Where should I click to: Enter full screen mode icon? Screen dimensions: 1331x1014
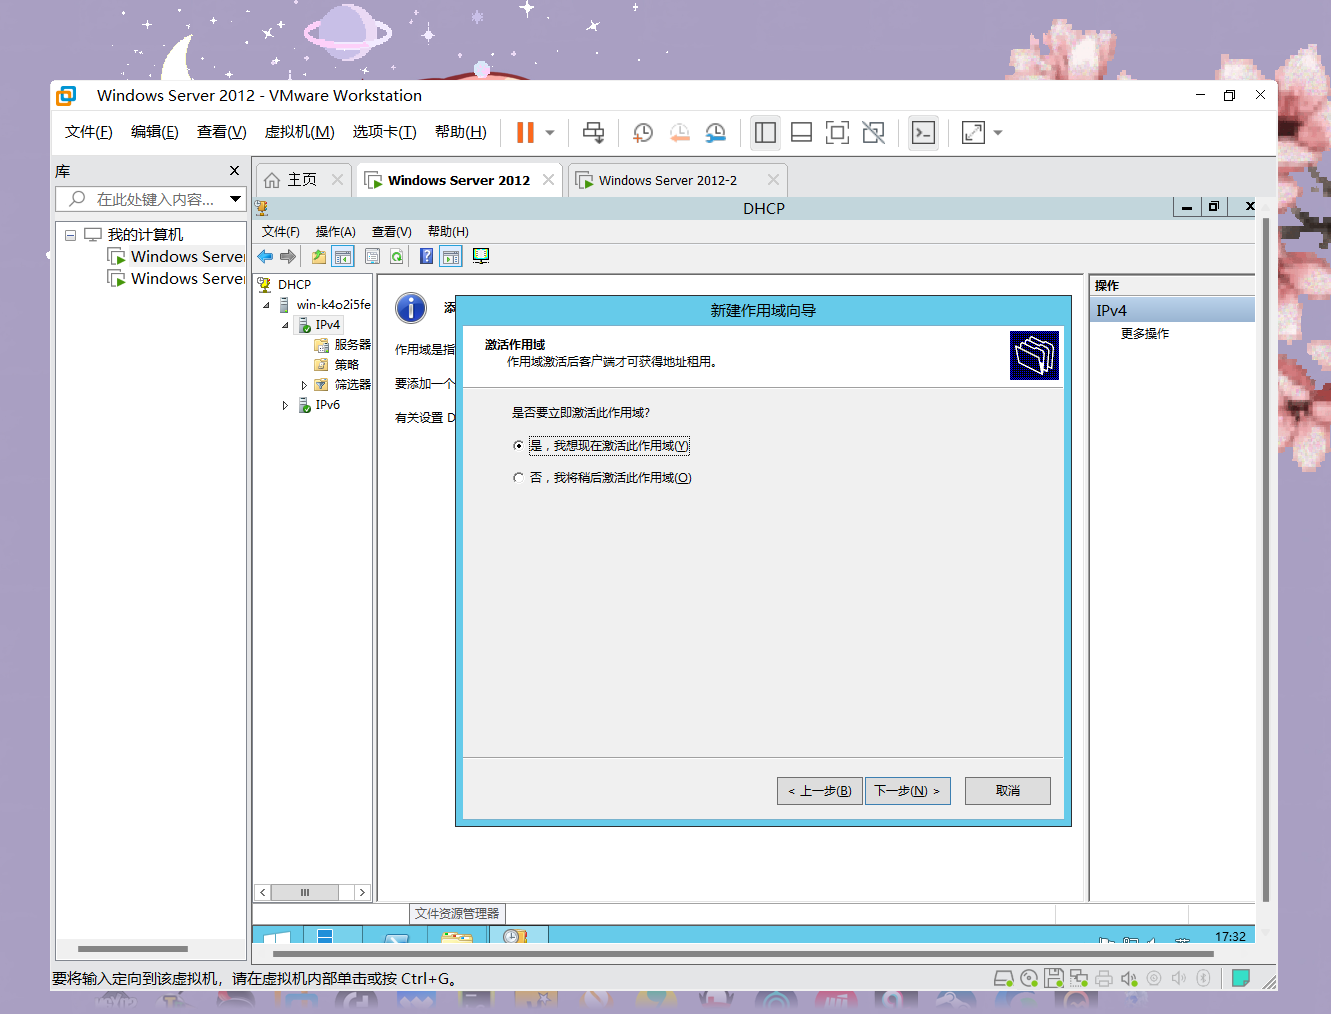837,132
